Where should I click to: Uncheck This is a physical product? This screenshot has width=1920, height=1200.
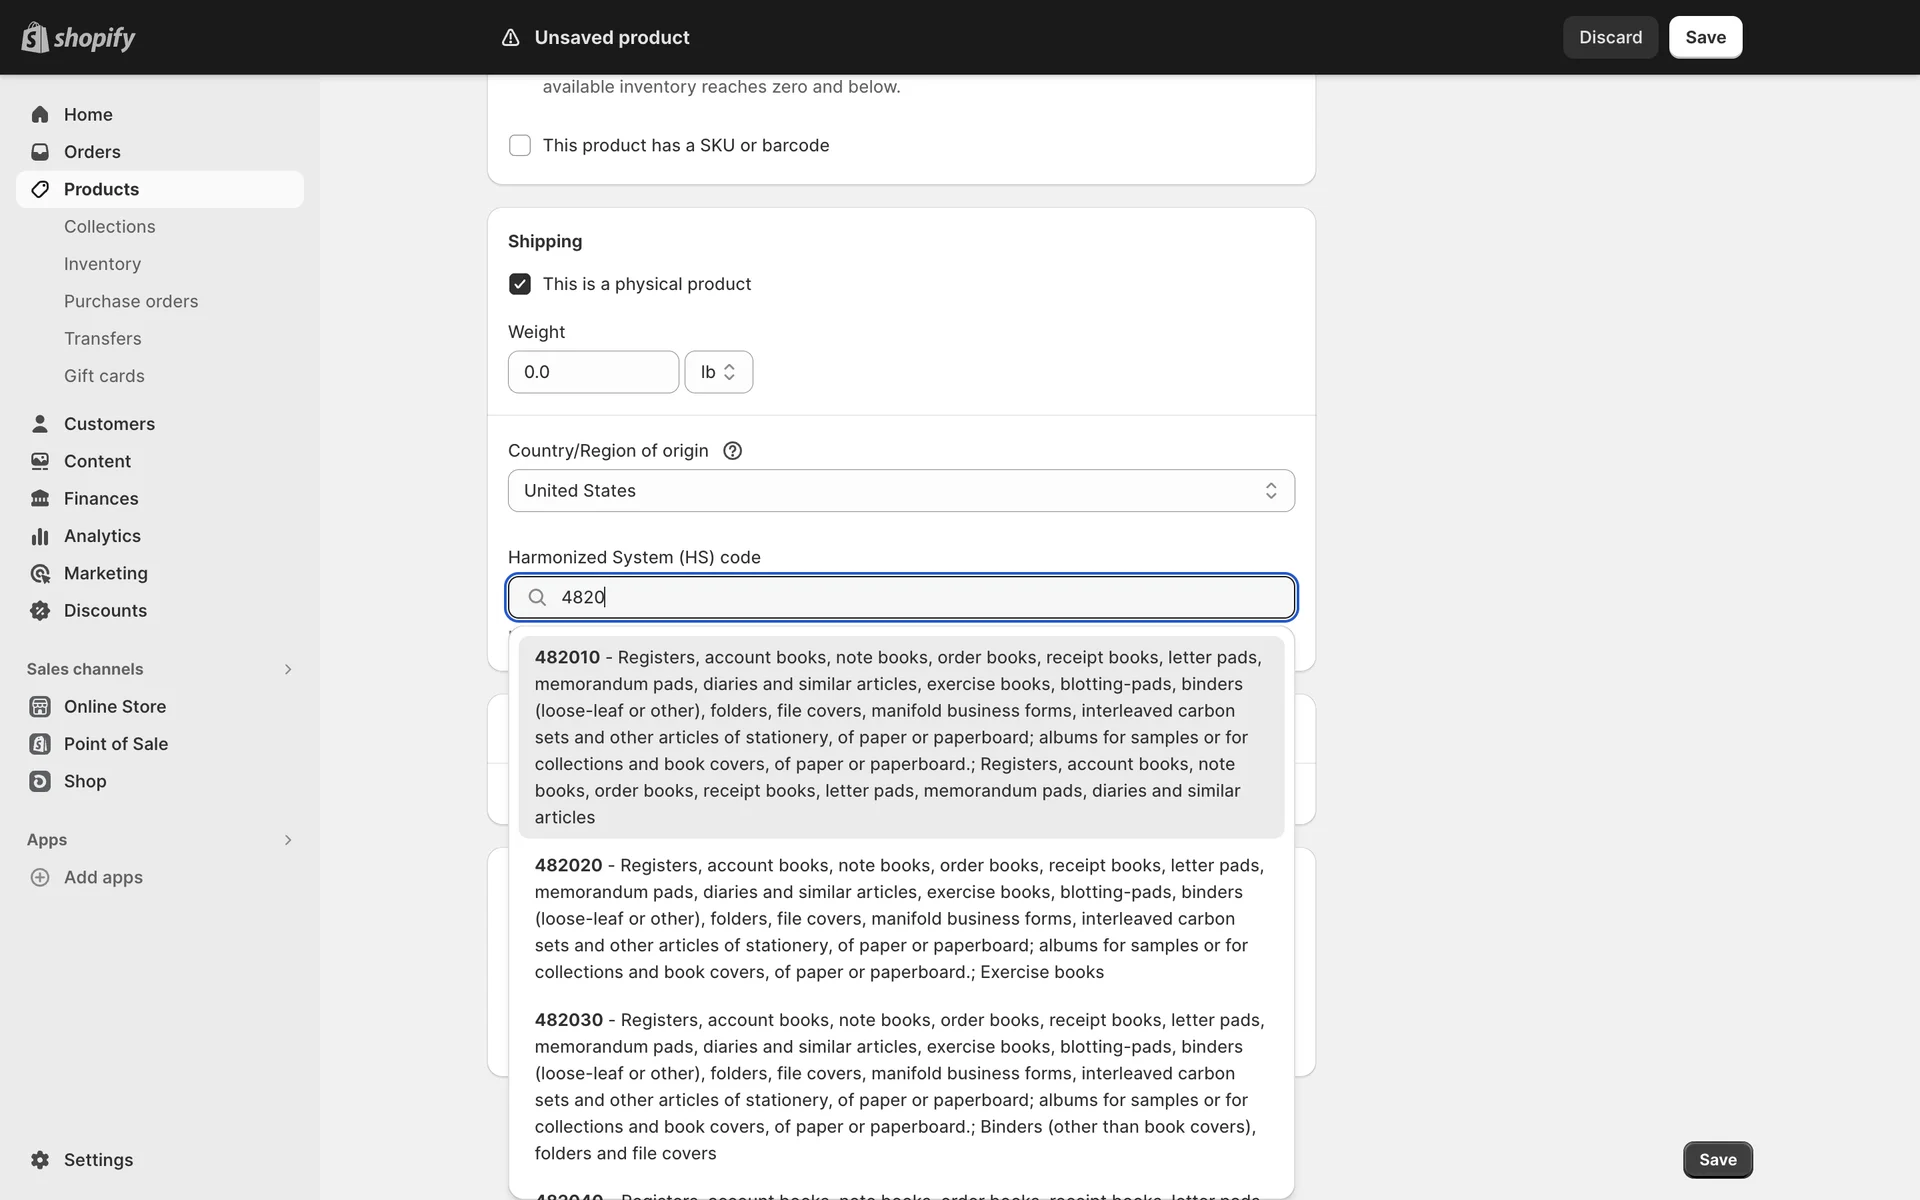(520, 284)
